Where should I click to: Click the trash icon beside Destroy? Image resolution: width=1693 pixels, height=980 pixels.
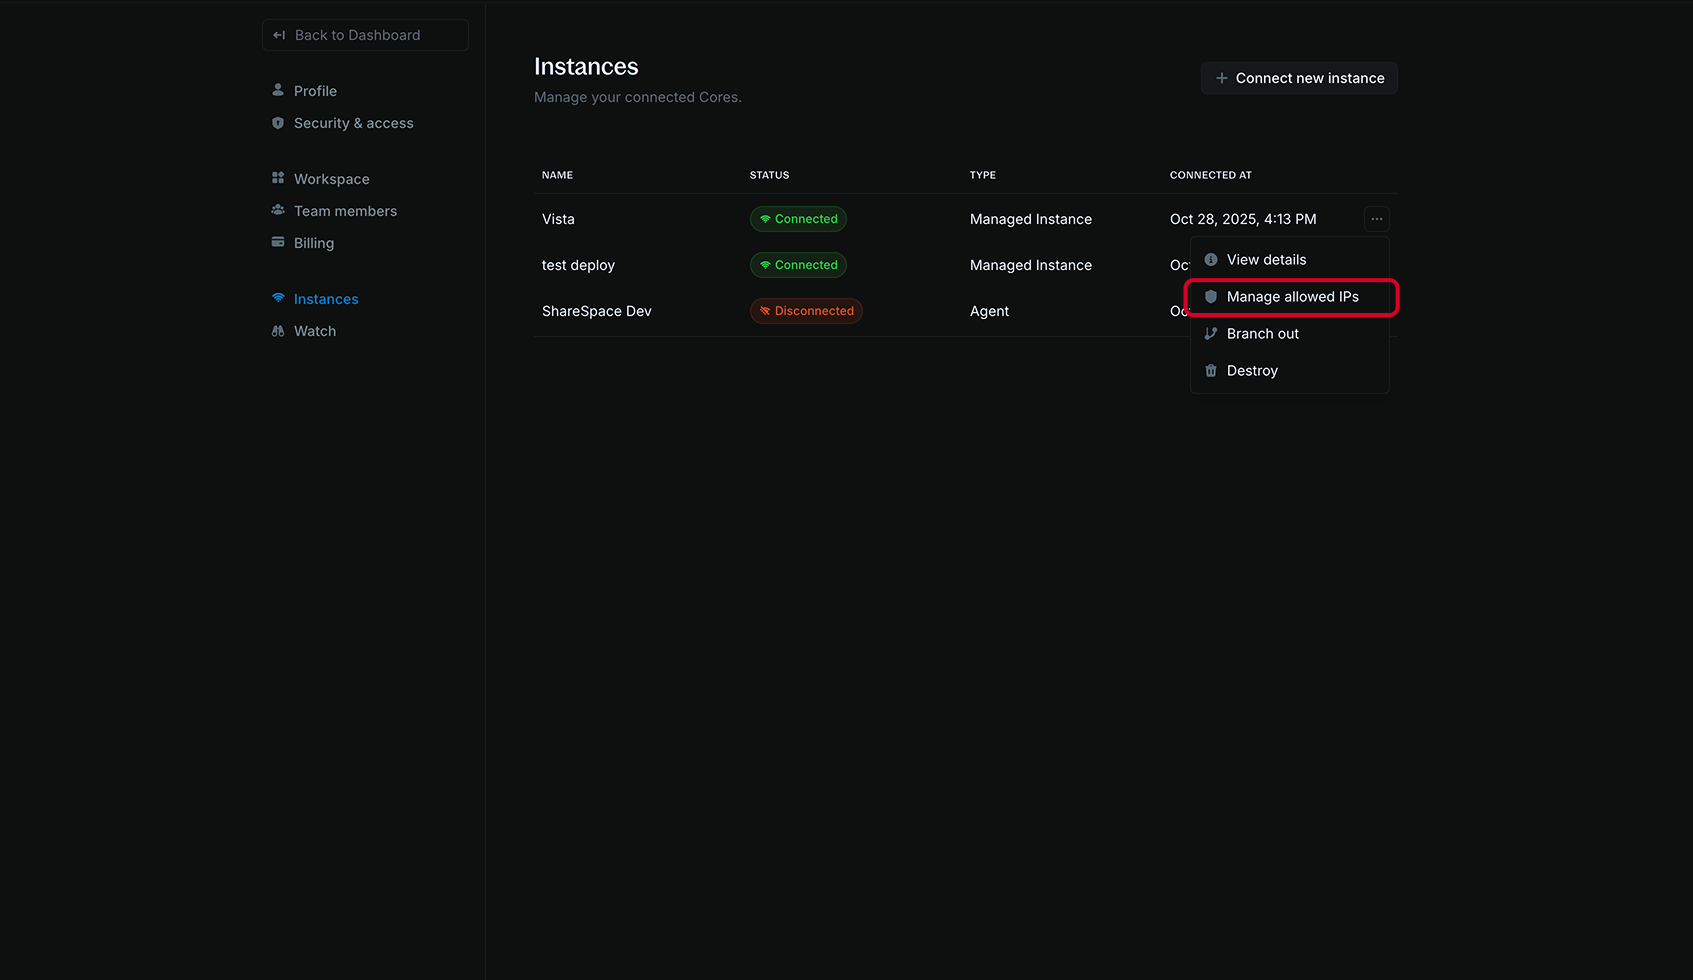coord(1211,370)
